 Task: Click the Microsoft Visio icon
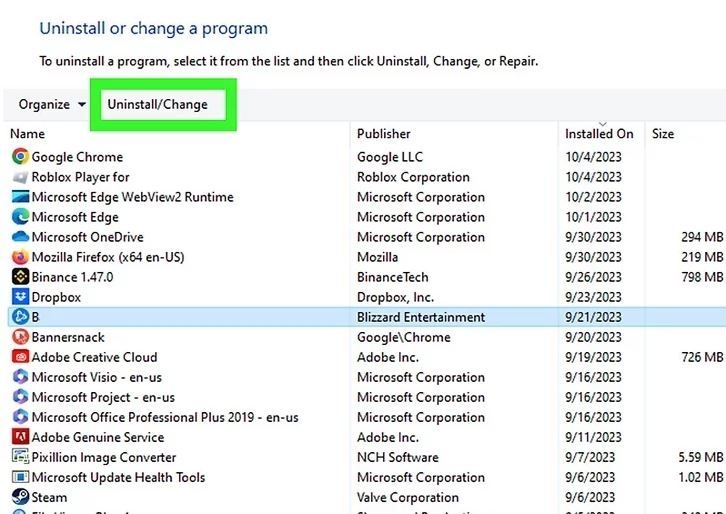(20, 377)
